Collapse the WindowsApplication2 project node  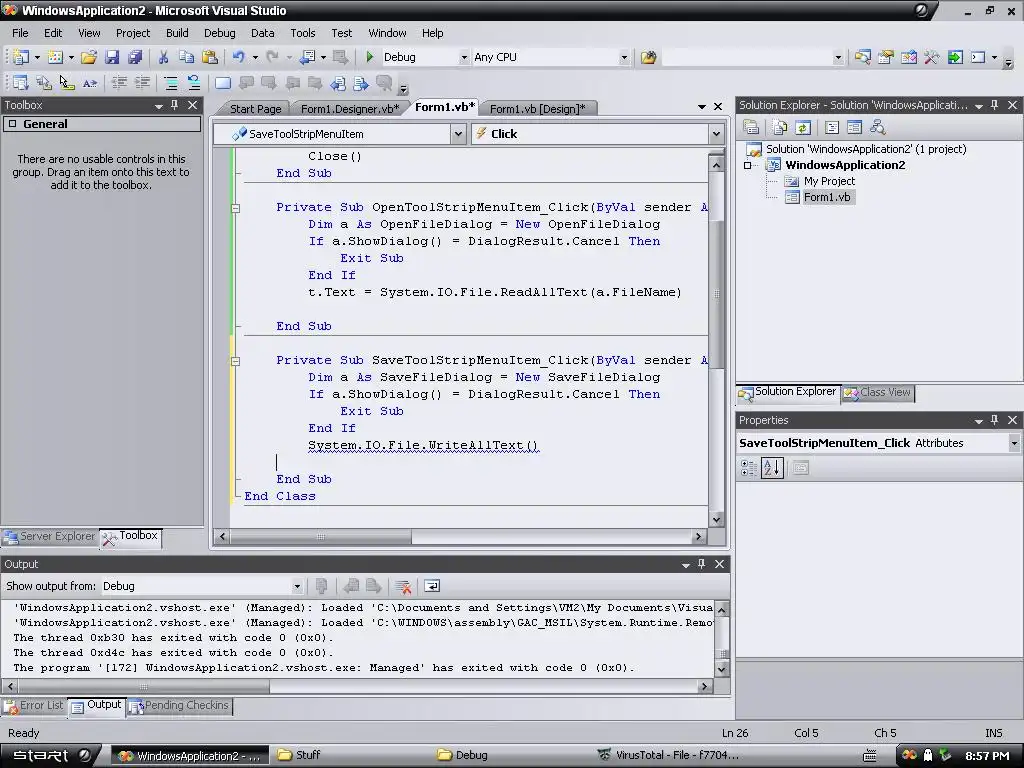coord(748,165)
